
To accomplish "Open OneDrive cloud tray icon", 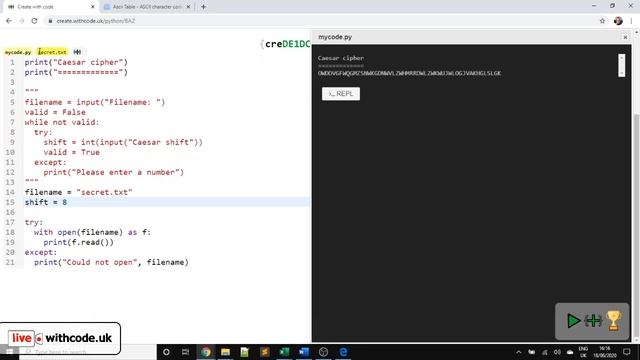I will pyautogui.click(x=570, y=352).
